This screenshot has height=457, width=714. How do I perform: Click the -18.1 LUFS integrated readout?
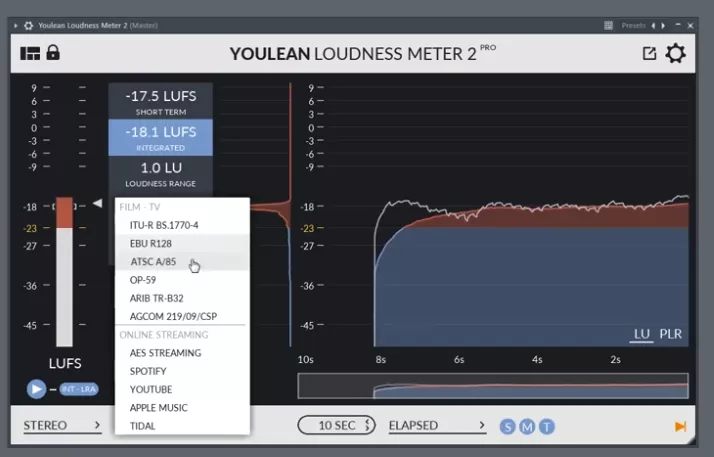(160, 137)
